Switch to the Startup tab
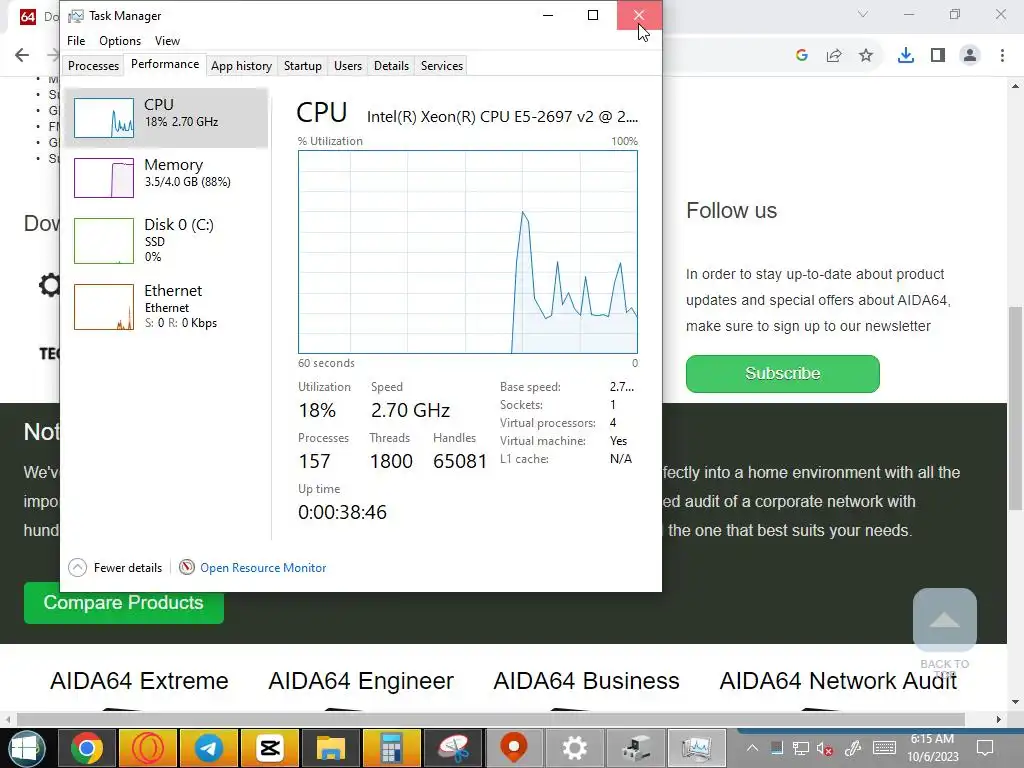This screenshot has width=1024, height=768. pyautogui.click(x=302, y=66)
